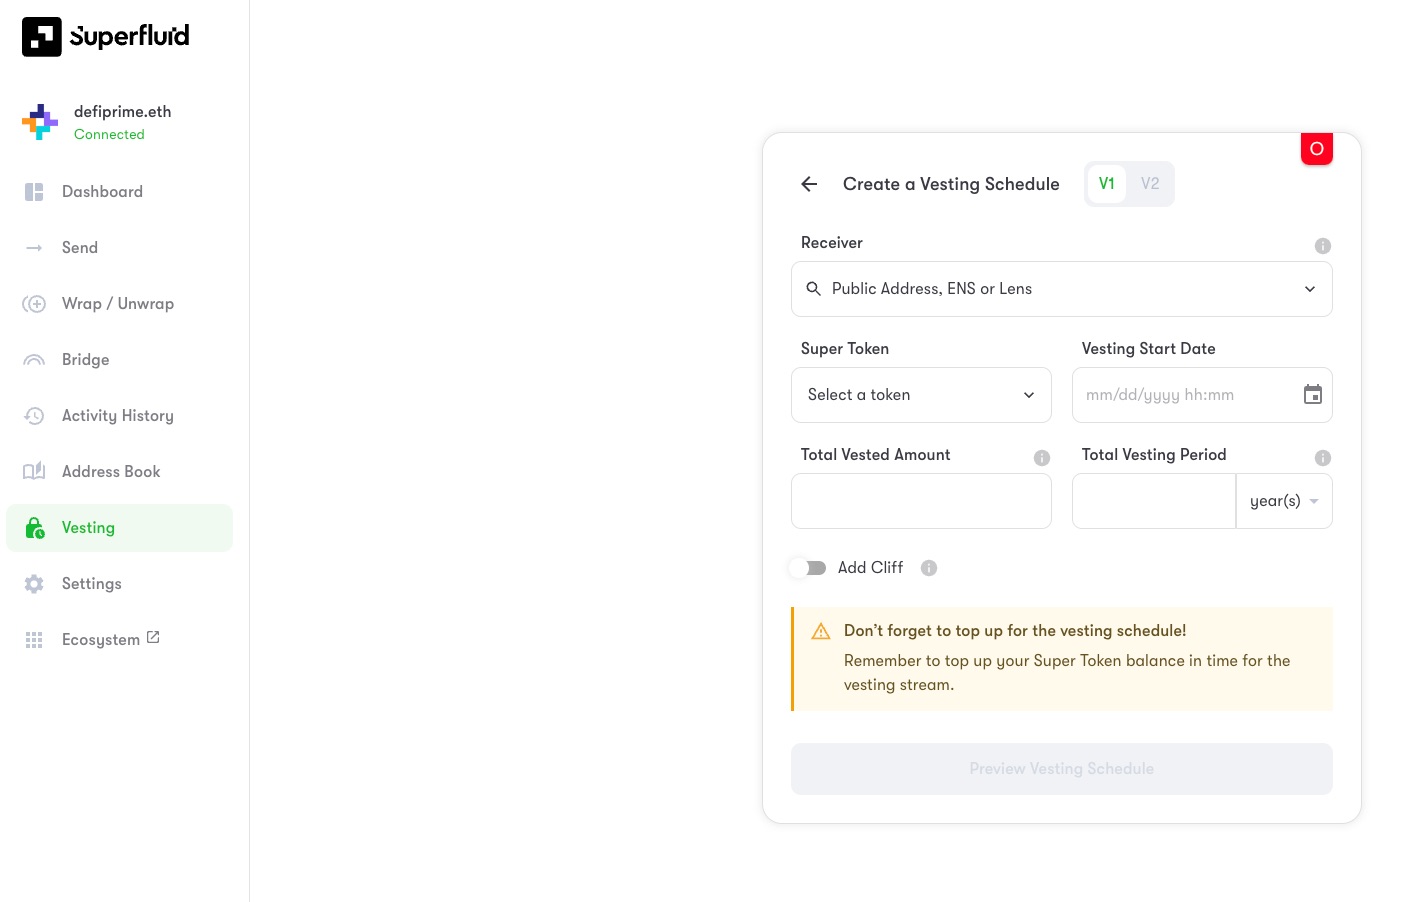Select the V1 version option
Image resolution: width=1418 pixels, height=902 pixels.
coord(1106,184)
